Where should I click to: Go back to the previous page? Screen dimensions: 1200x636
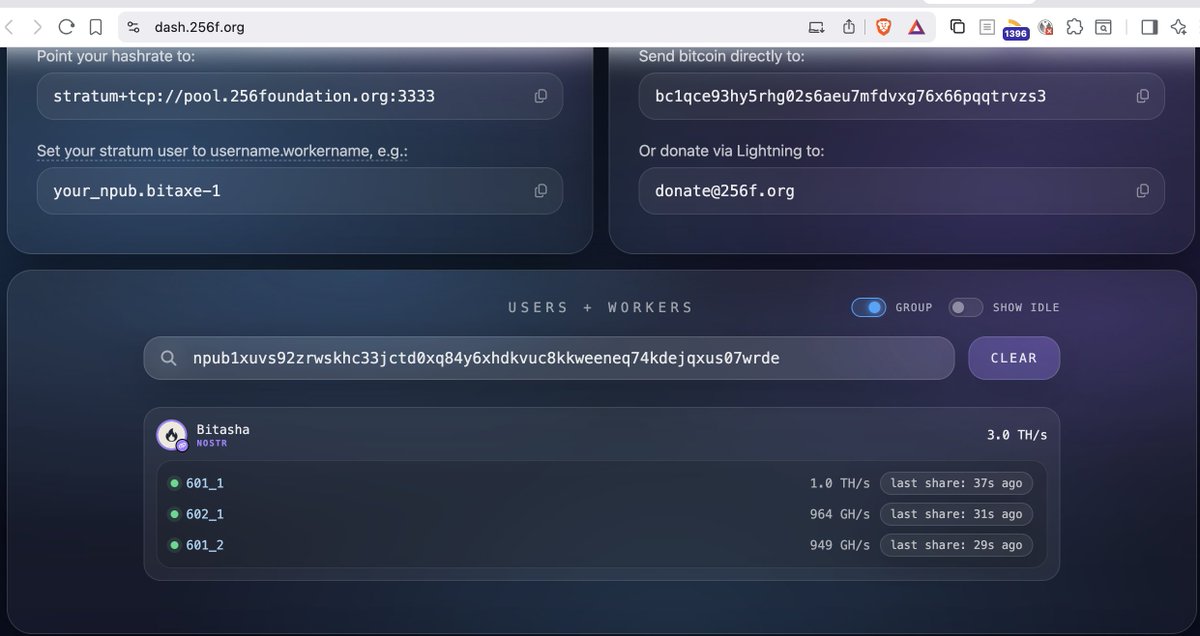point(10,27)
